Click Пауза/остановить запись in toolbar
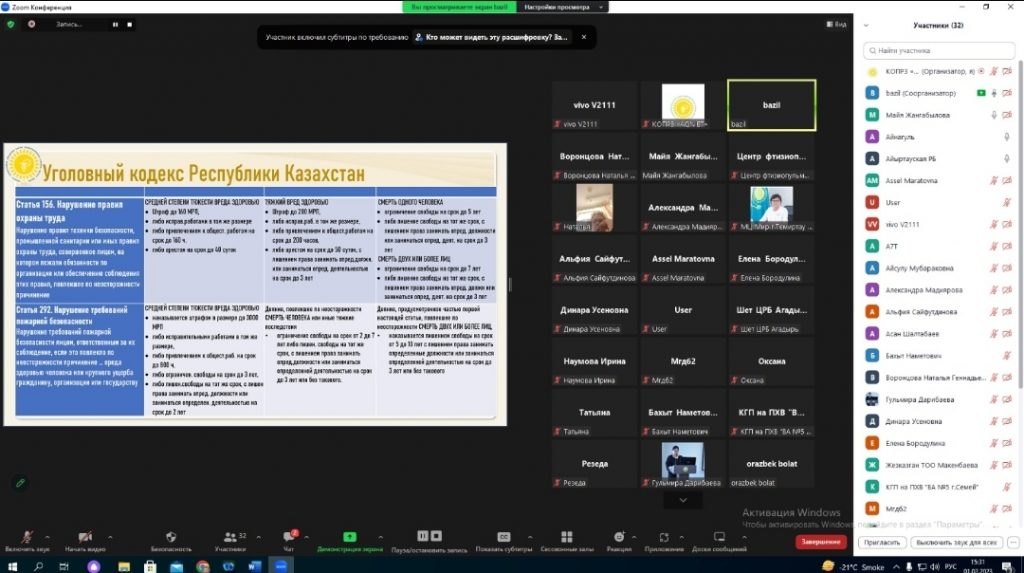 pyautogui.click(x=429, y=538)
